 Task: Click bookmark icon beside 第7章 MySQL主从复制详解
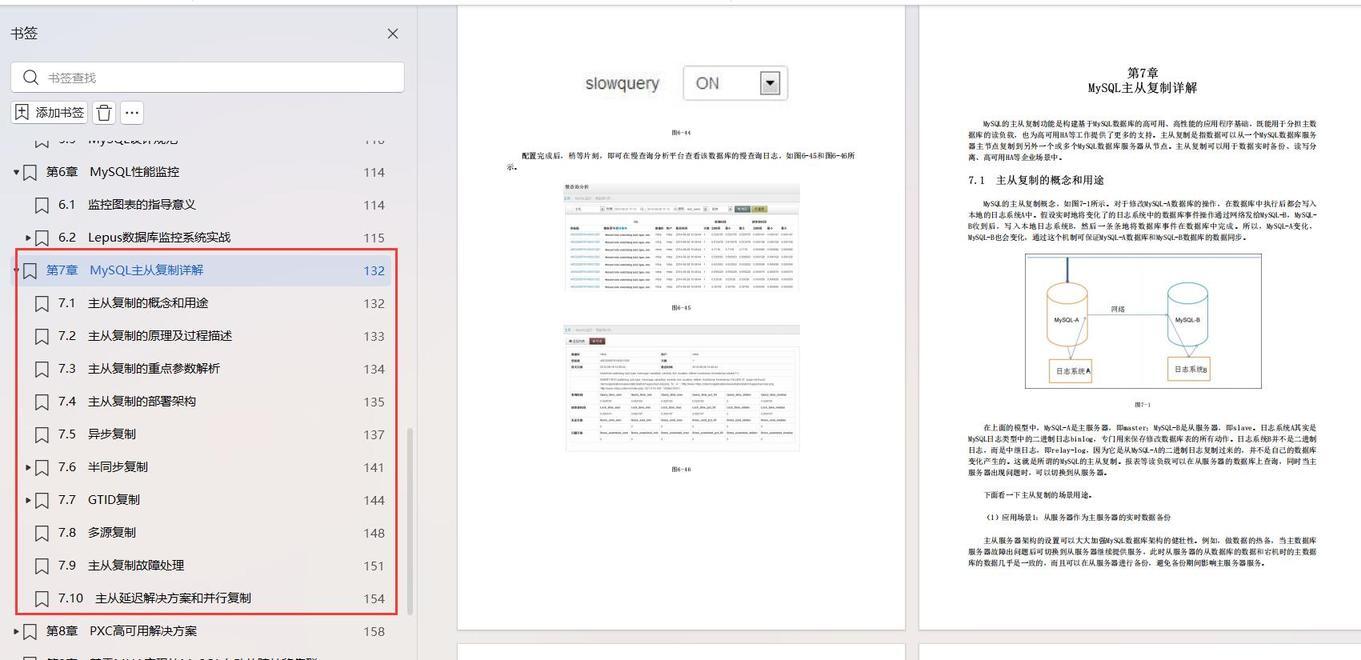(30, 270)
